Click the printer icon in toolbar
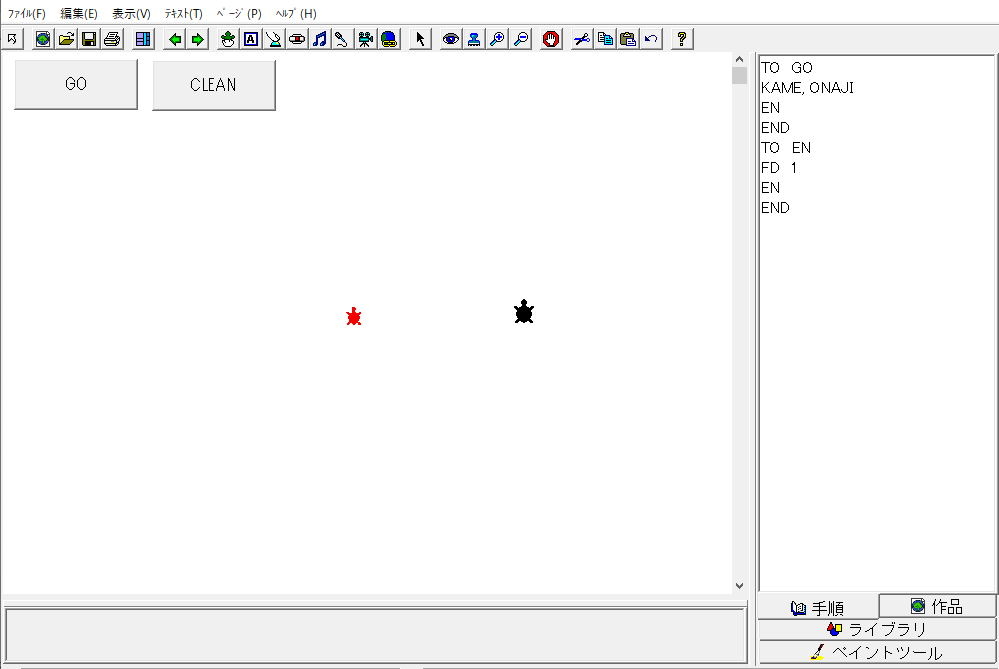Viewport: 999px width, 669px height. (x=112, y=39)
